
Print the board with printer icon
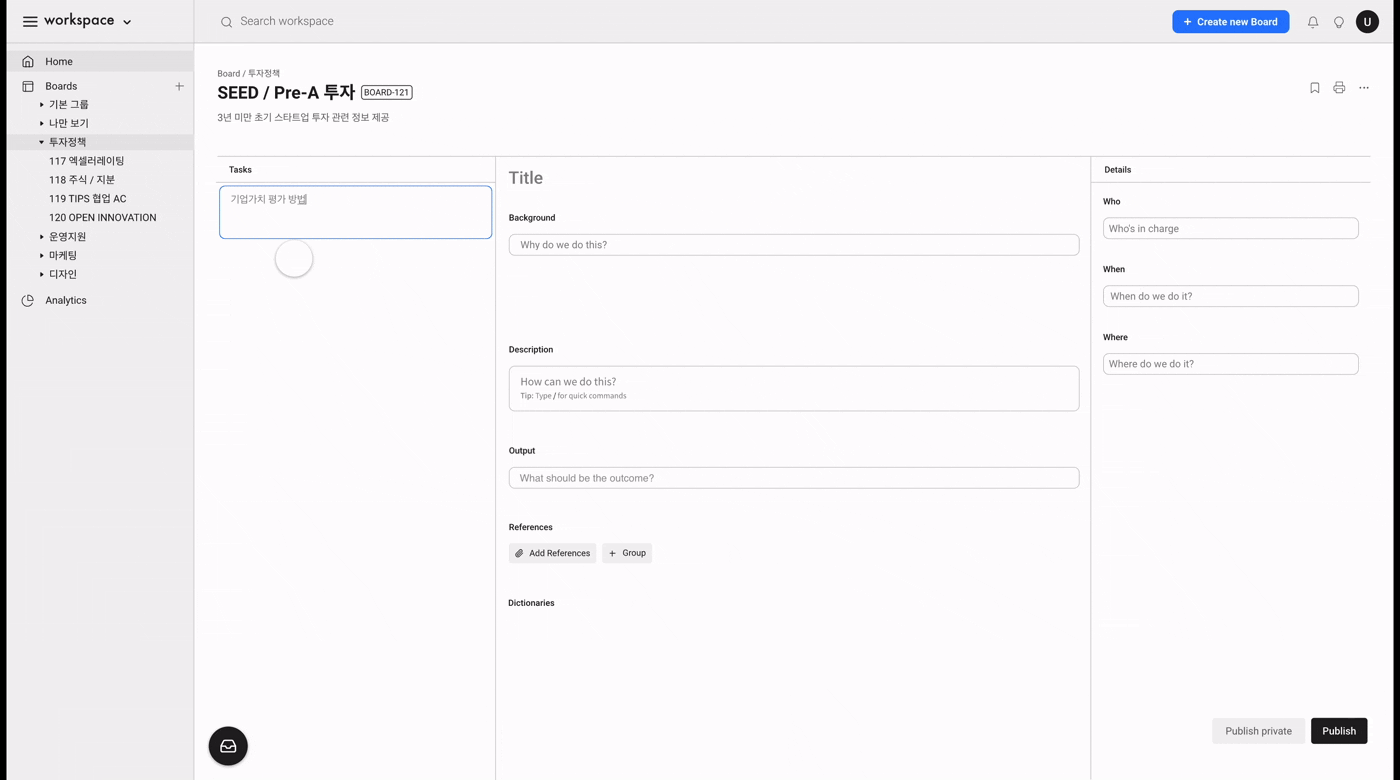1339,88
